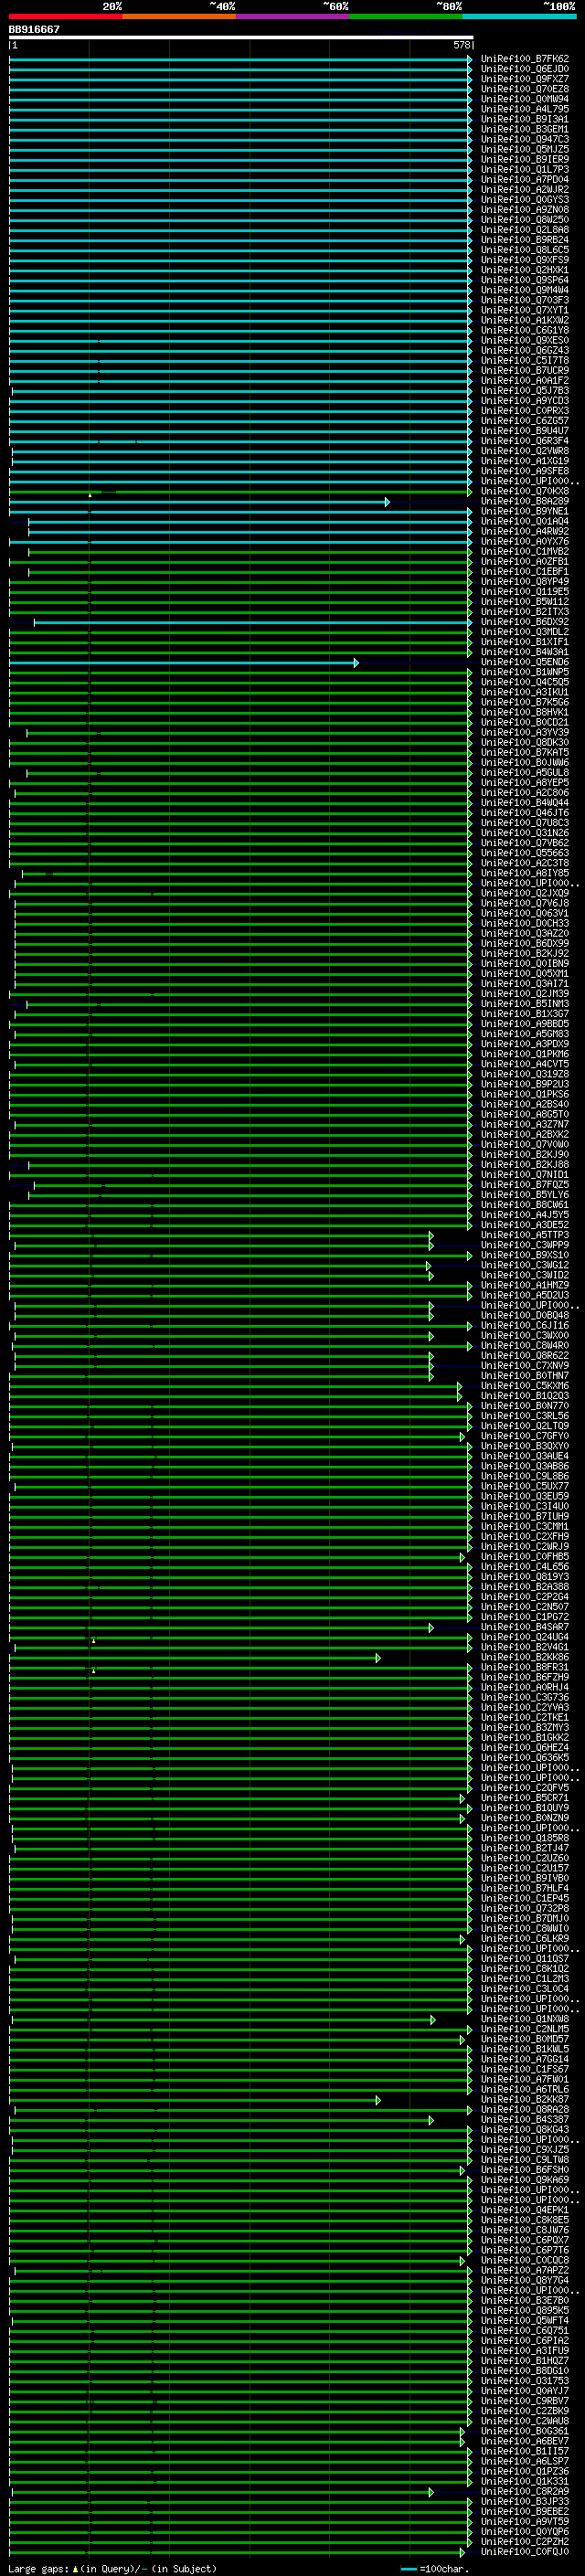
Task: Click the query end position 578
Action: pos(461,45)
